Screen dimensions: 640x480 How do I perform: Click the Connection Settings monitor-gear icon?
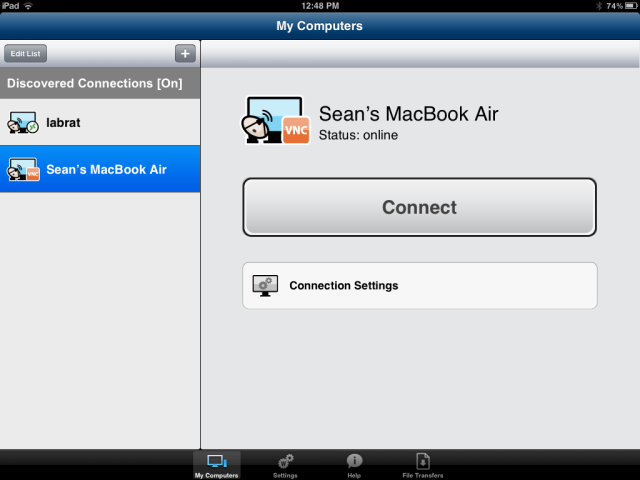tap(265, 285)
